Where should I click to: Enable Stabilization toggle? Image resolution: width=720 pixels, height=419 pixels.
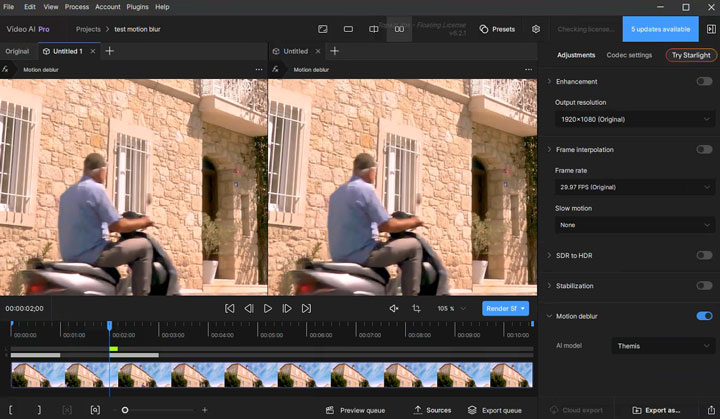(704, 285)
